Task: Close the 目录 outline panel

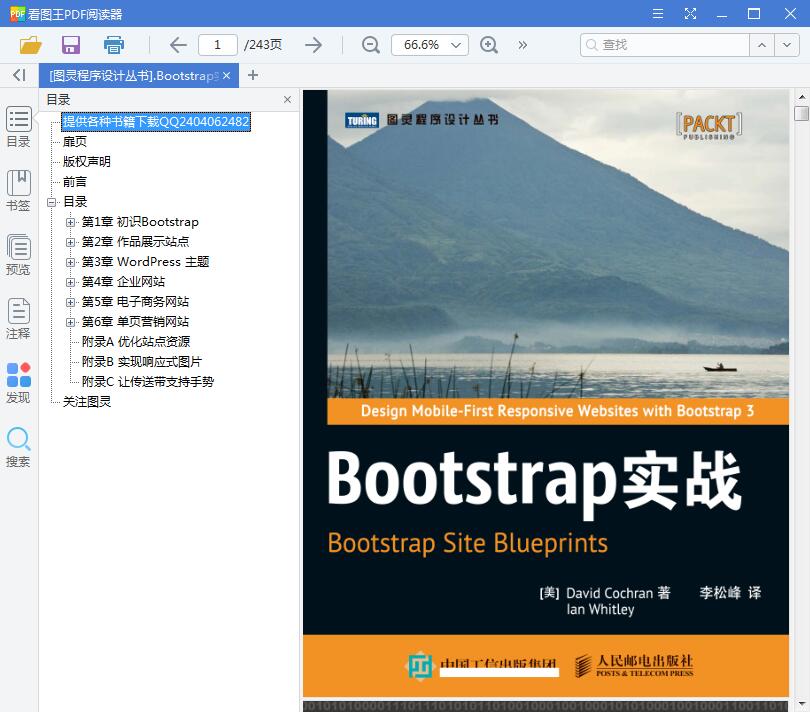Action: pyautogui.click(x=287, y=99)
